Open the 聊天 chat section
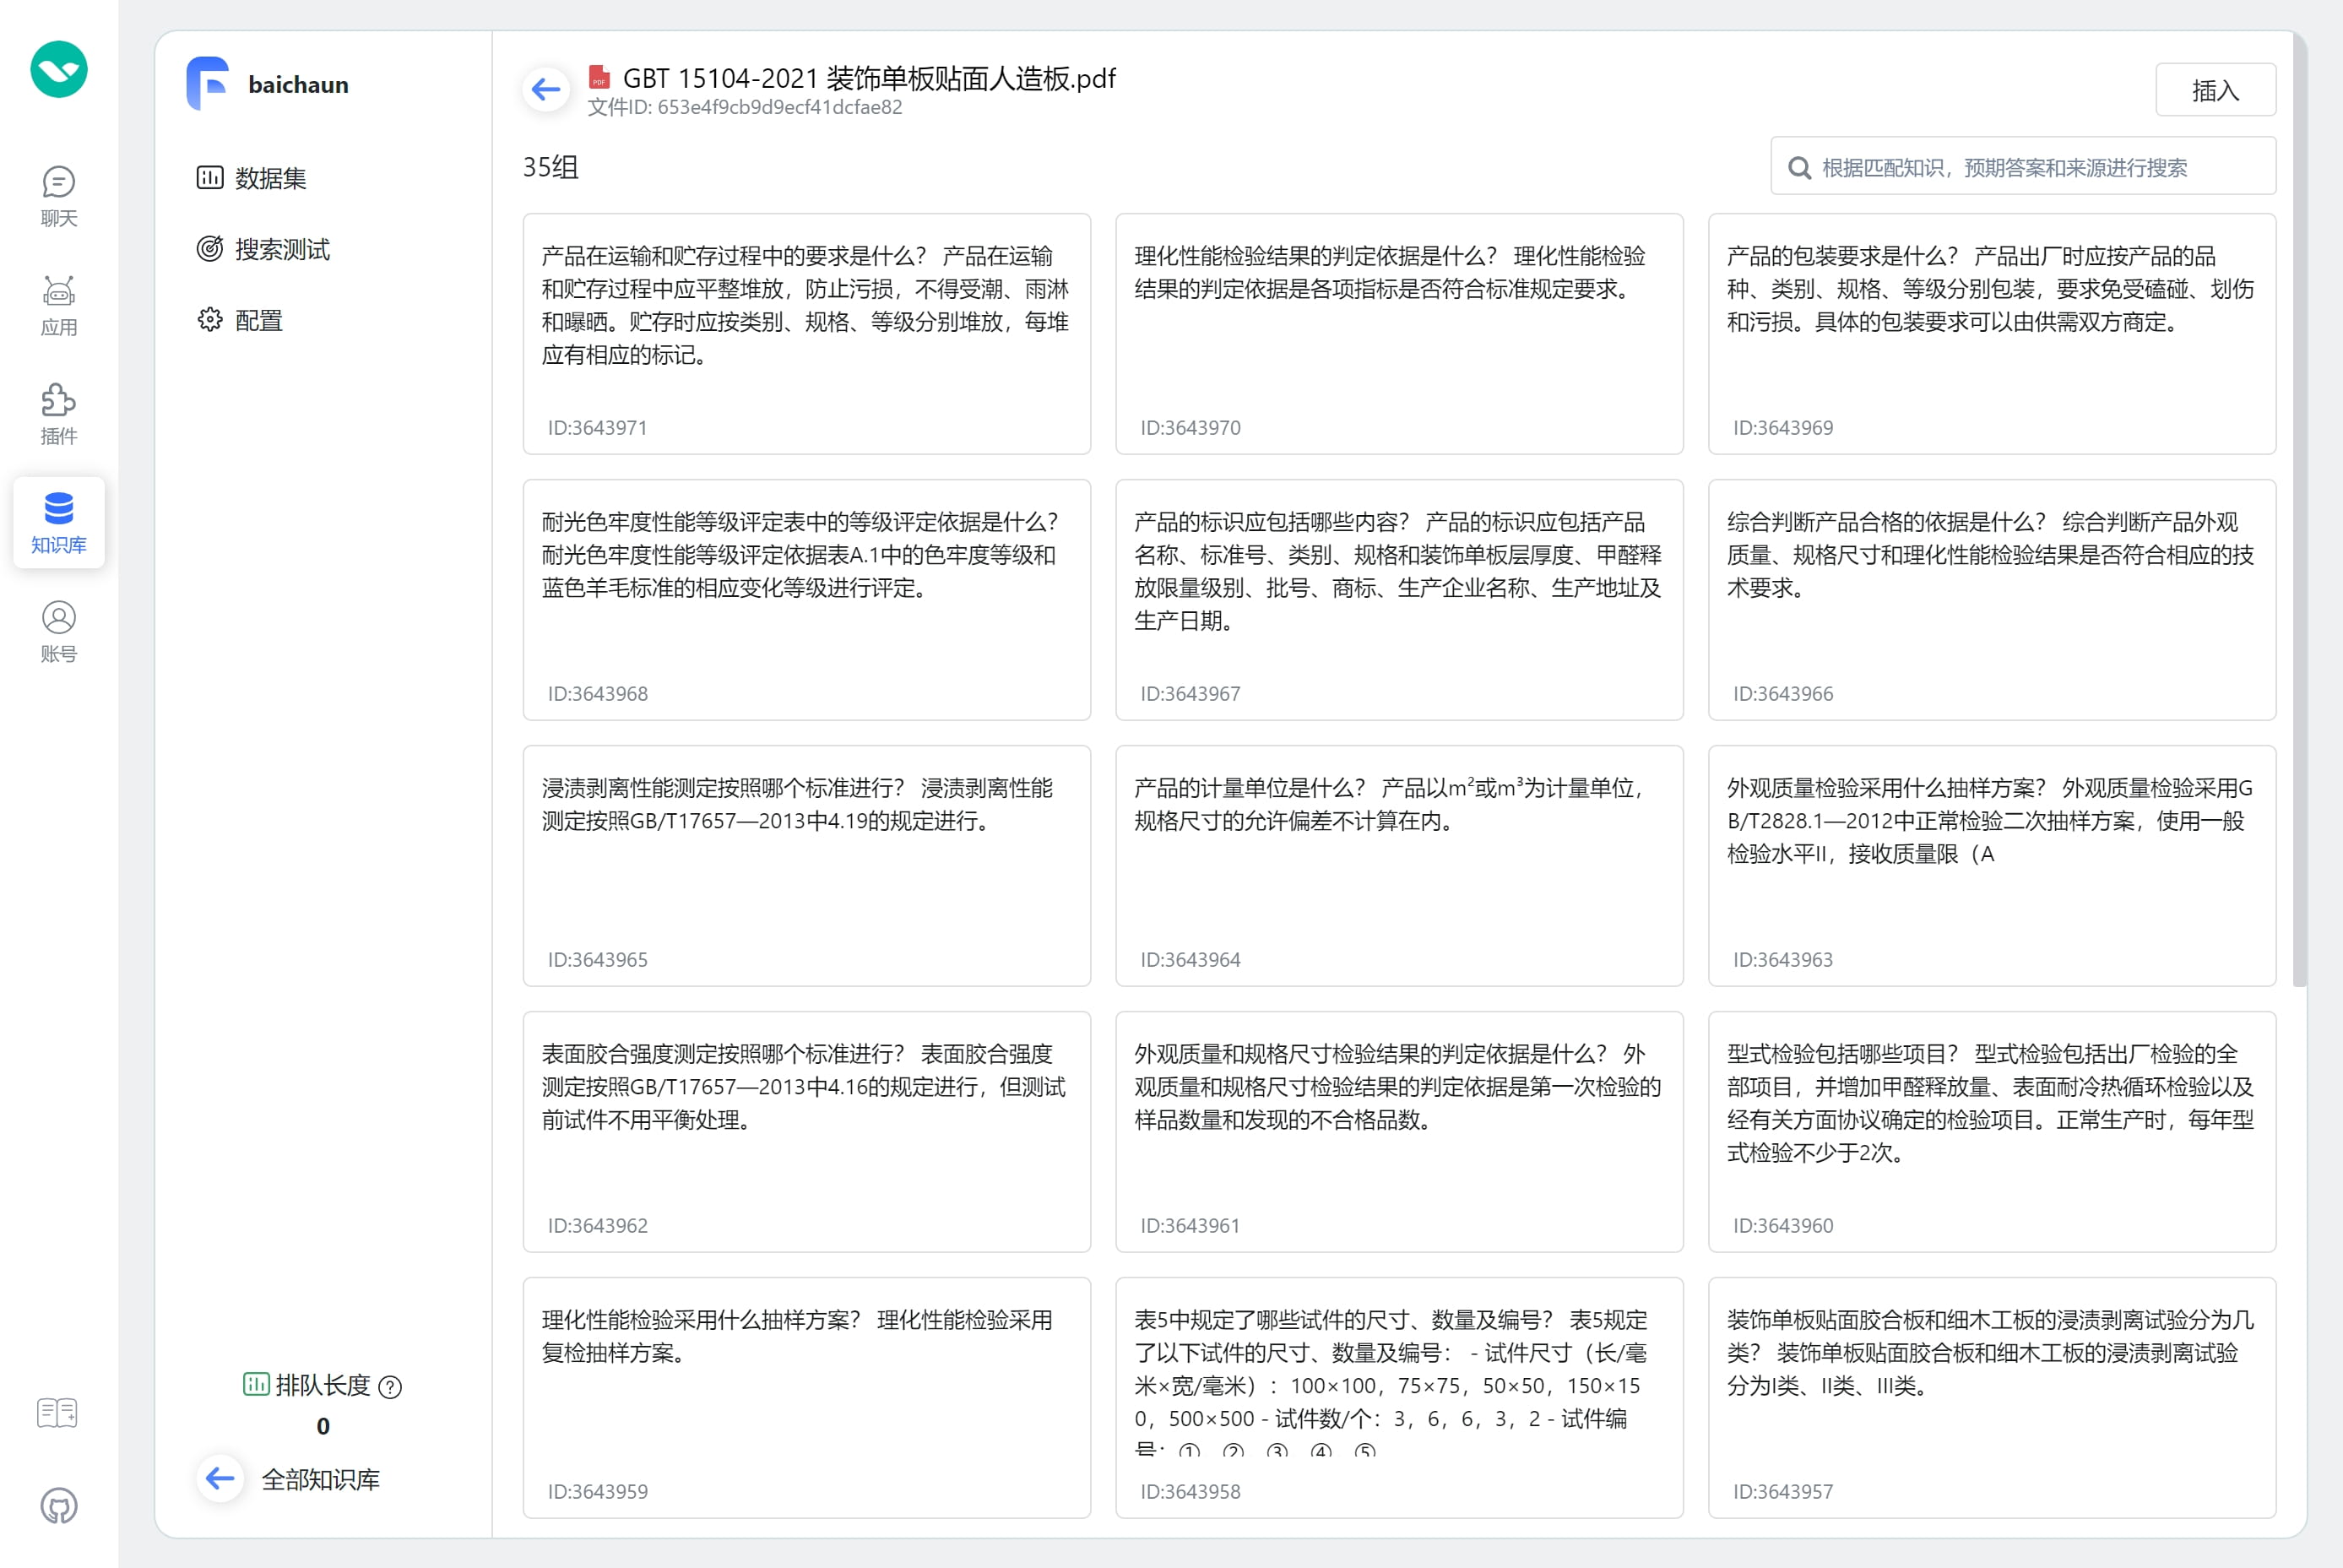The height and width of the screenshot is (1568, 2343). (x=59, y=197)
